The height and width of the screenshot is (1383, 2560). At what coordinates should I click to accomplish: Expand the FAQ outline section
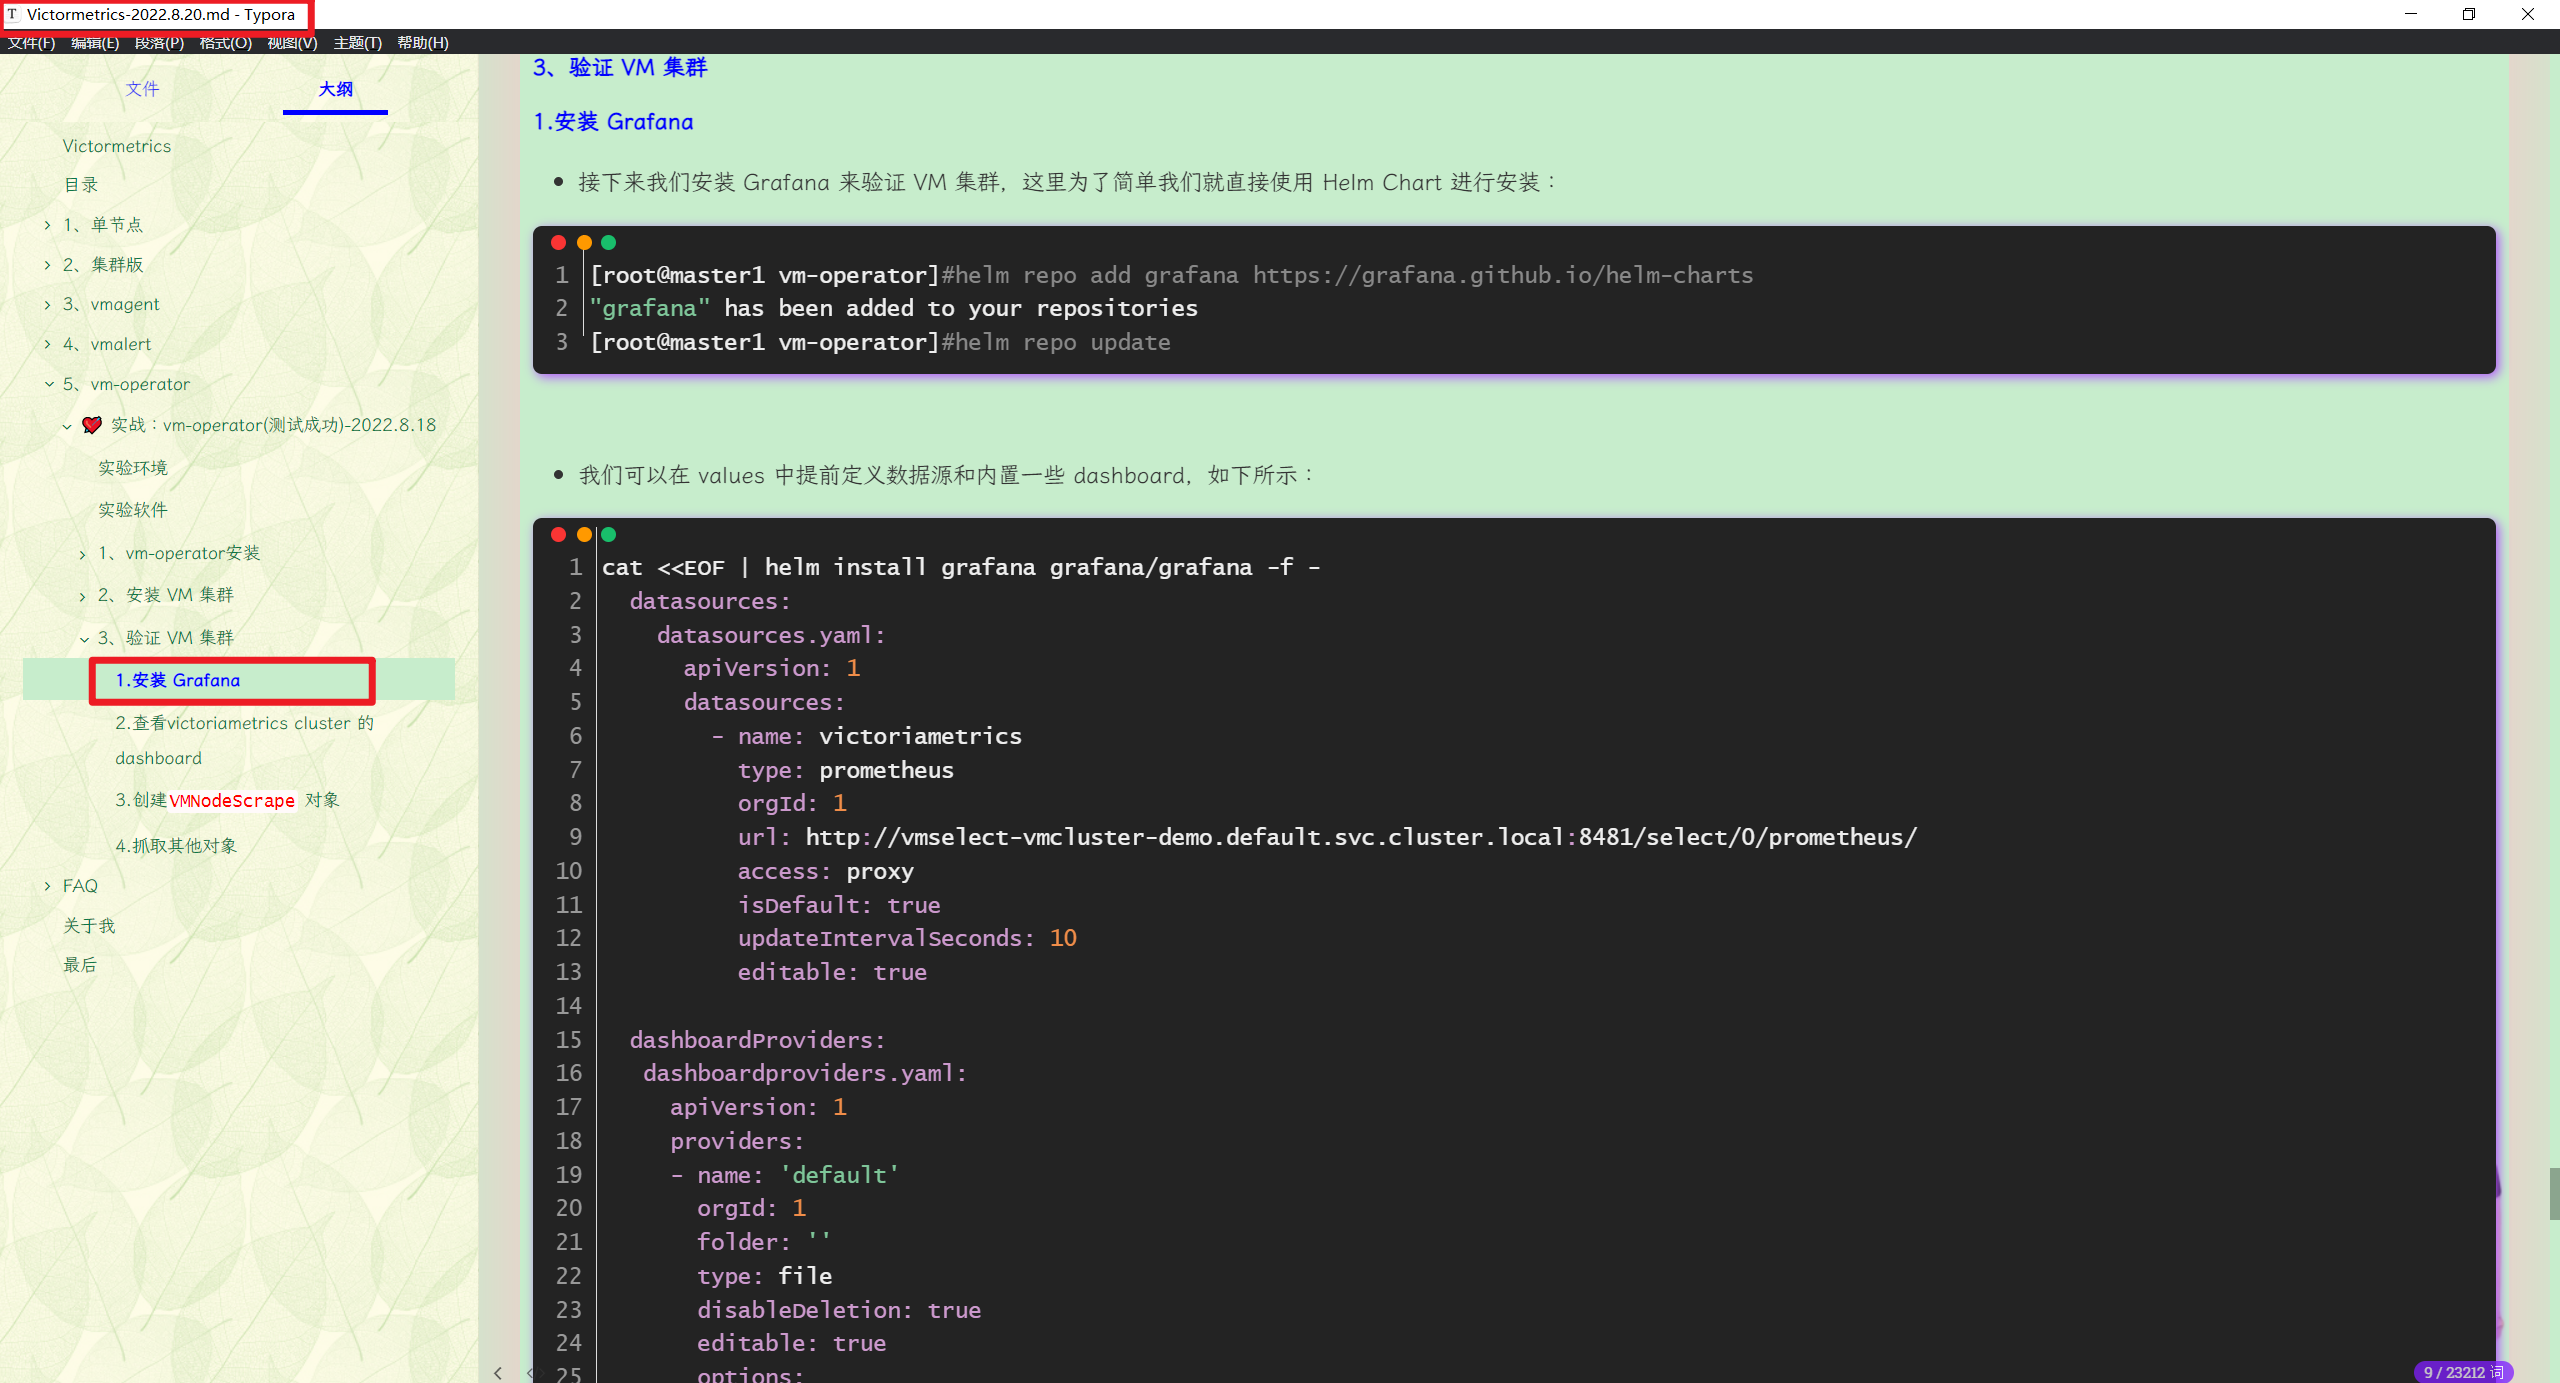click(47, 886)
